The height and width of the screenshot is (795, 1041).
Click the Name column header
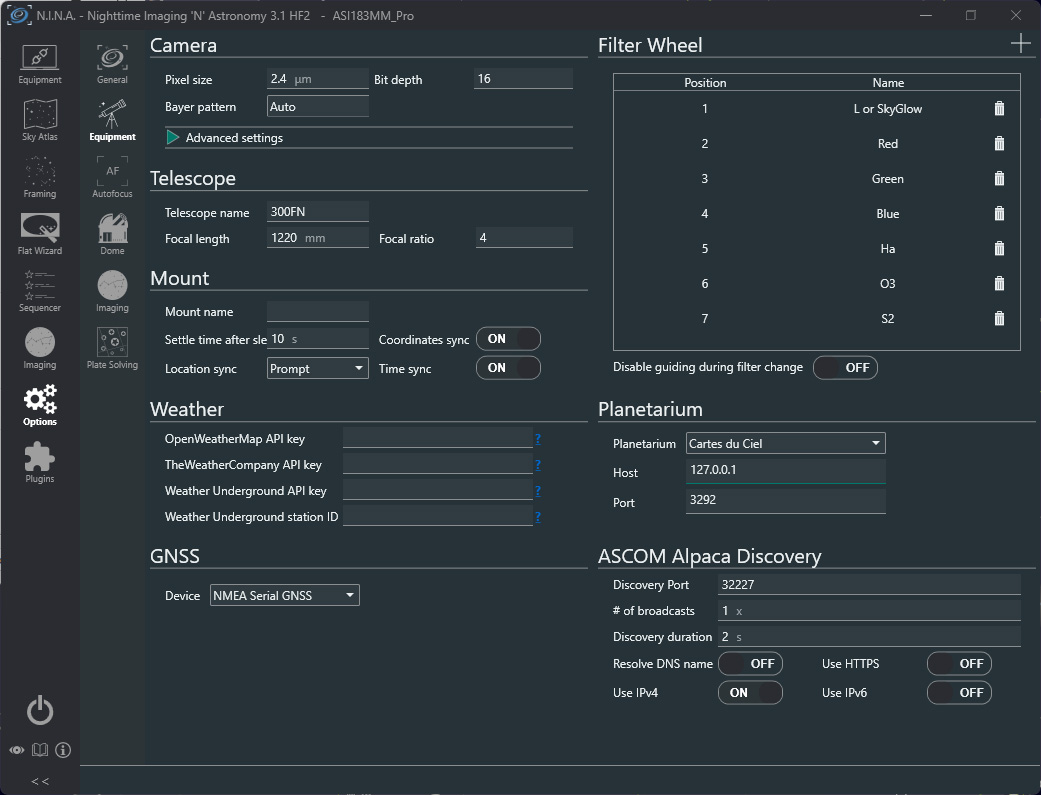coord(888,82)
